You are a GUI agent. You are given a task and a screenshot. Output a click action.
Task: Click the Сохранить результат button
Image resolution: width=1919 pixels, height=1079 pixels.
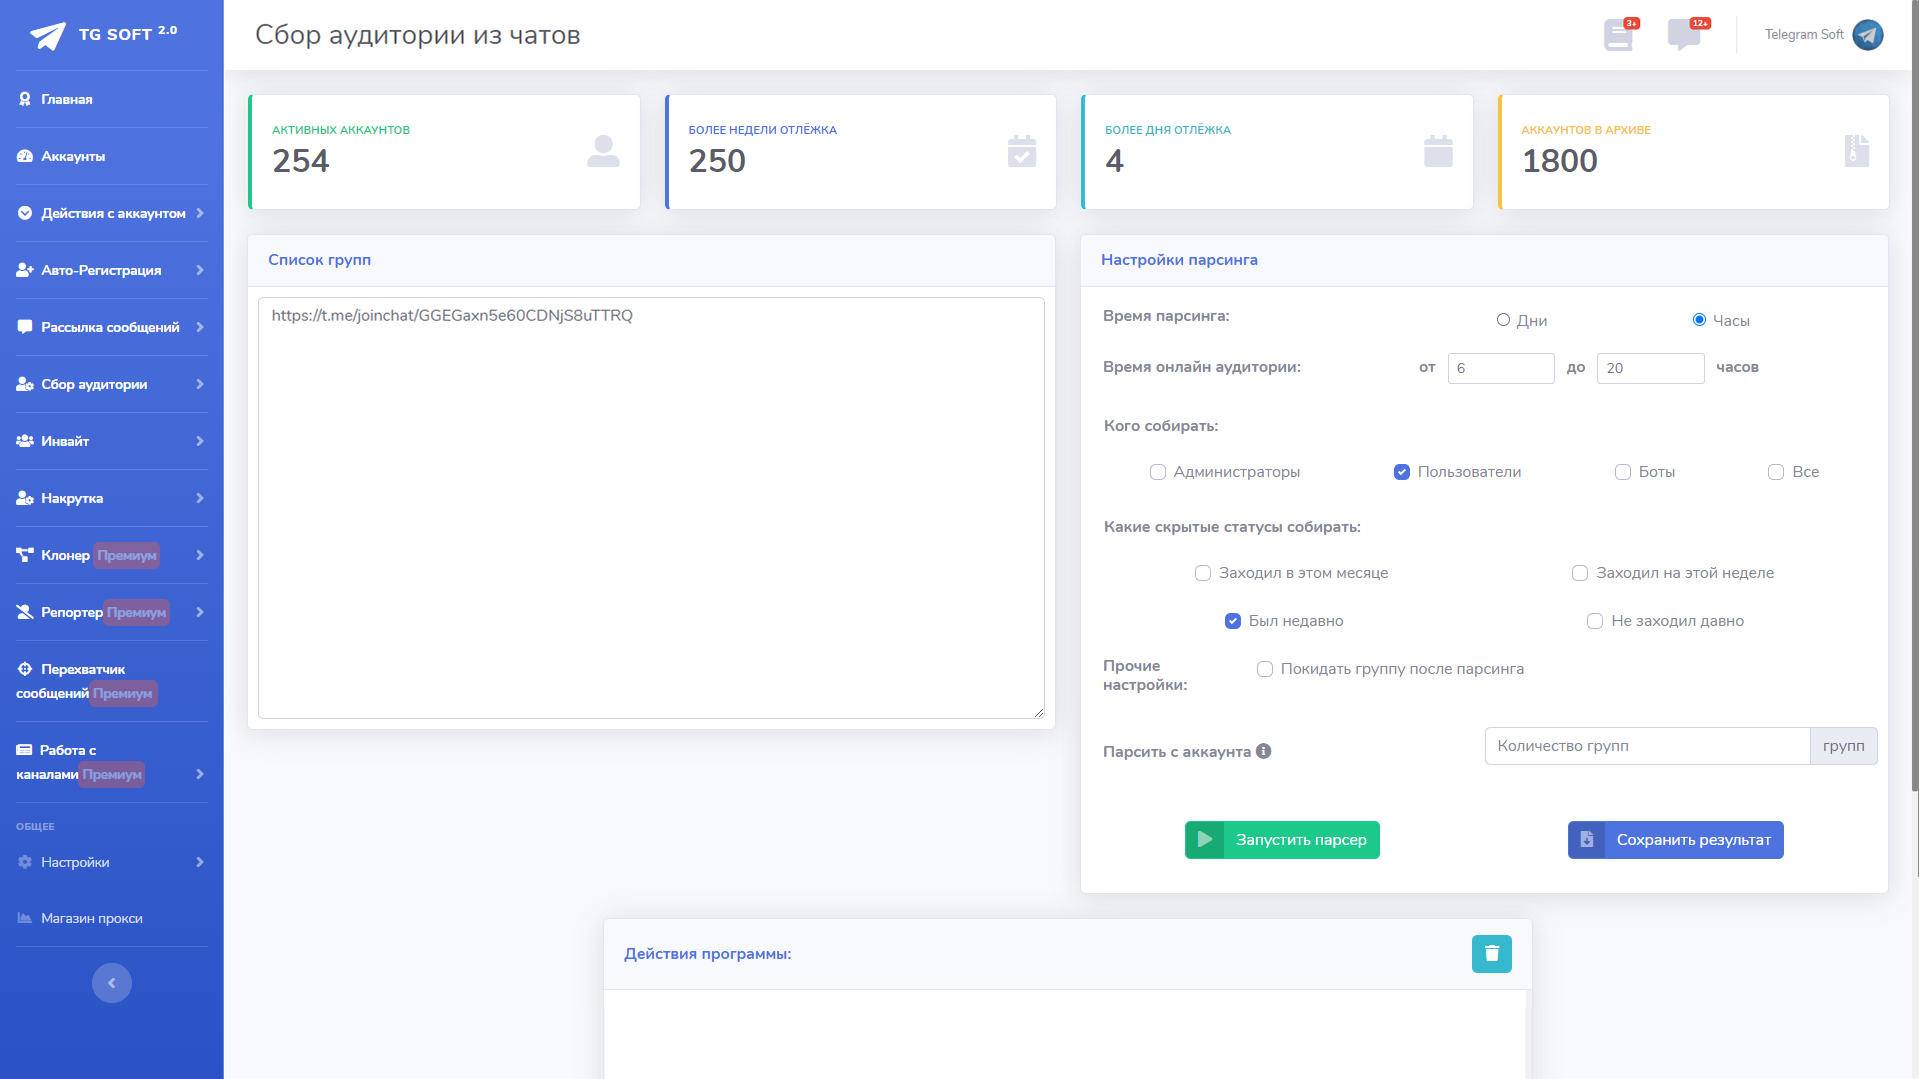[x=1675, y=840]
